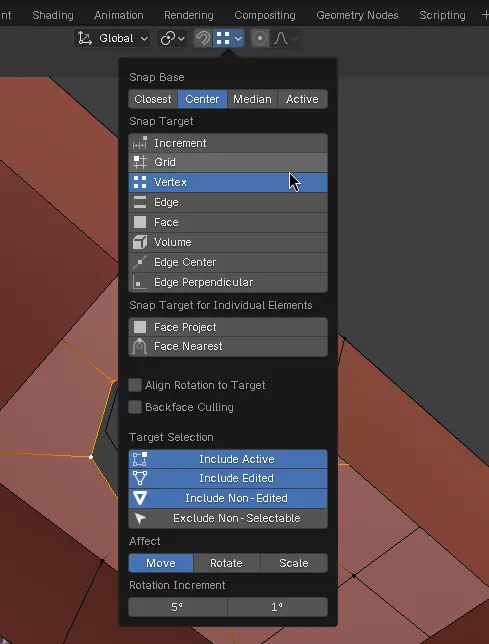The width and height of the screenshot is (489, 644).
Task: Toggle the Include Edited target selection
Action: click(228, 478)
